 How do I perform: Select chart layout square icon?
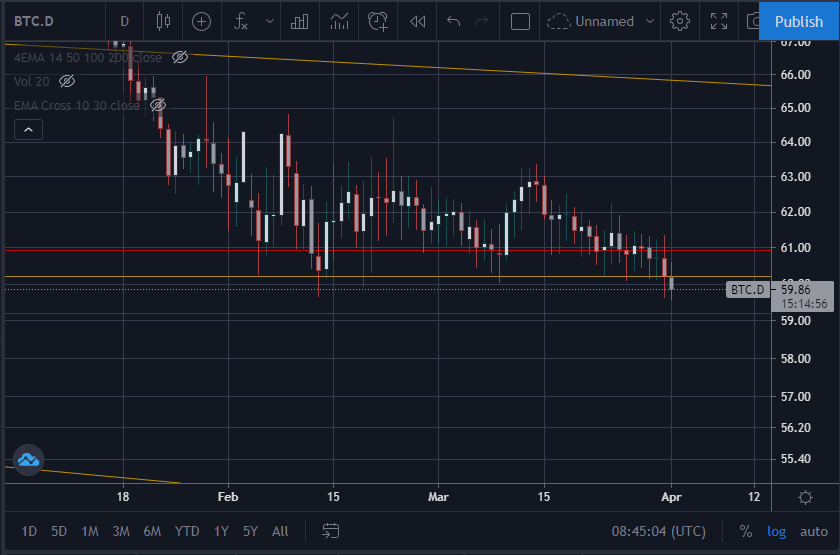click(520, 21)
